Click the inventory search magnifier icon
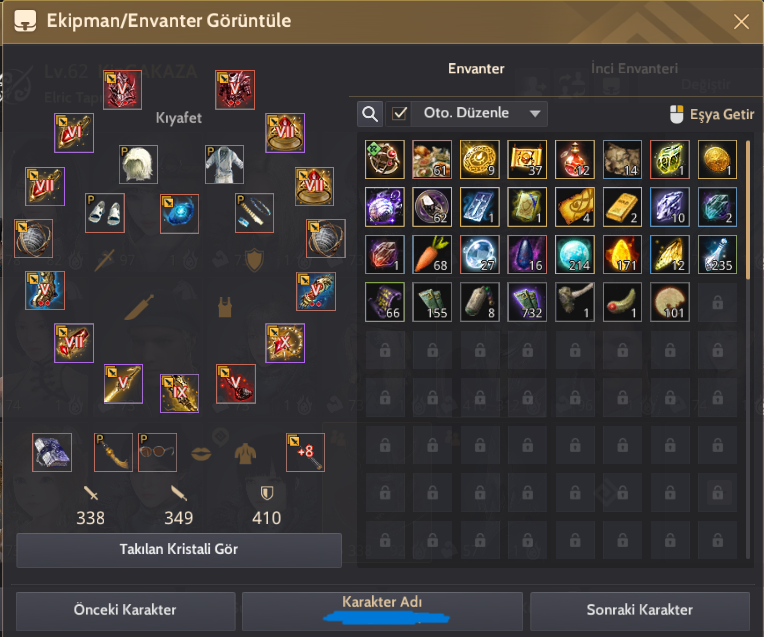 tap(370, 114)
